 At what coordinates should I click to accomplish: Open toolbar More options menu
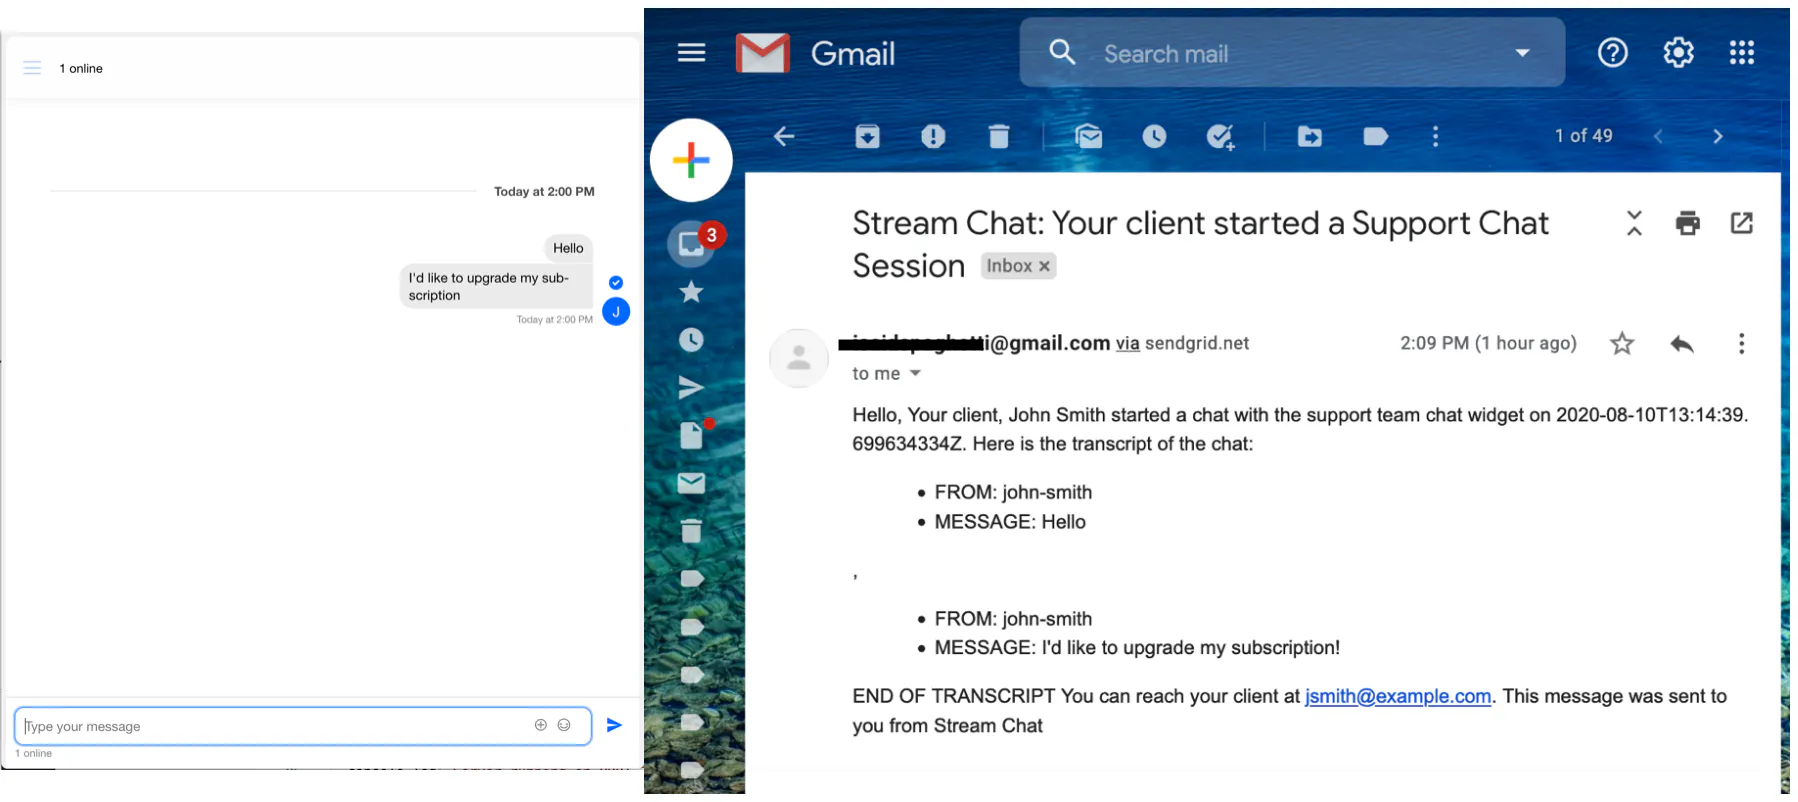[1435, 136]
